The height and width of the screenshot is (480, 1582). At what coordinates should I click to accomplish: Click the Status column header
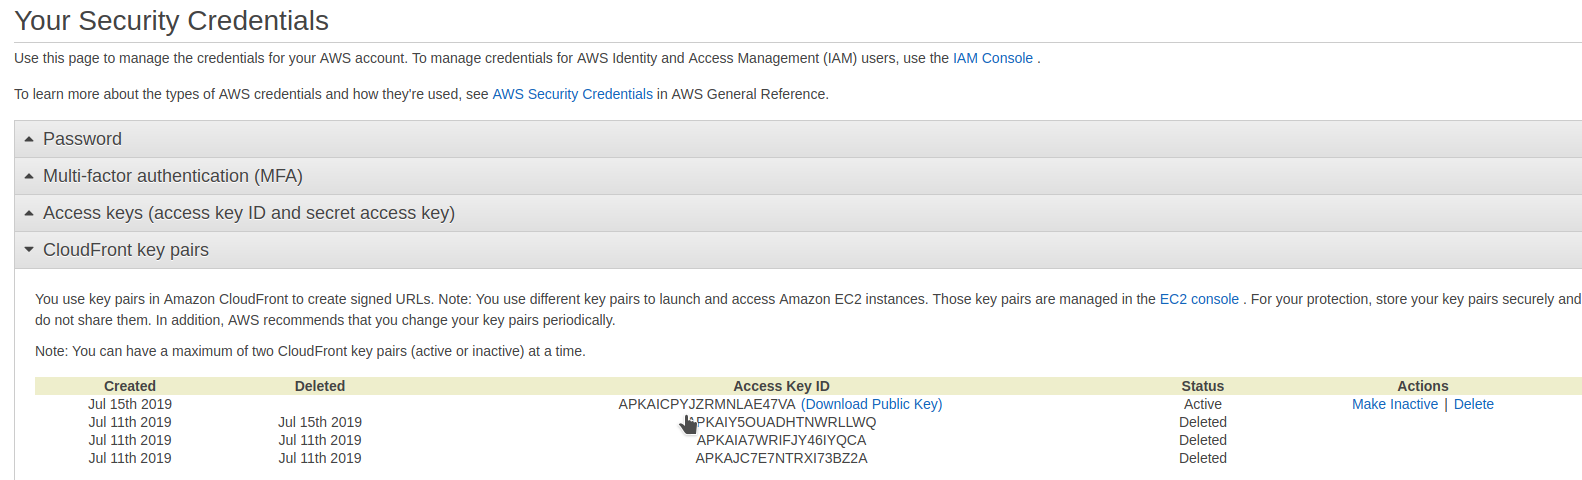coord(1202,387)
